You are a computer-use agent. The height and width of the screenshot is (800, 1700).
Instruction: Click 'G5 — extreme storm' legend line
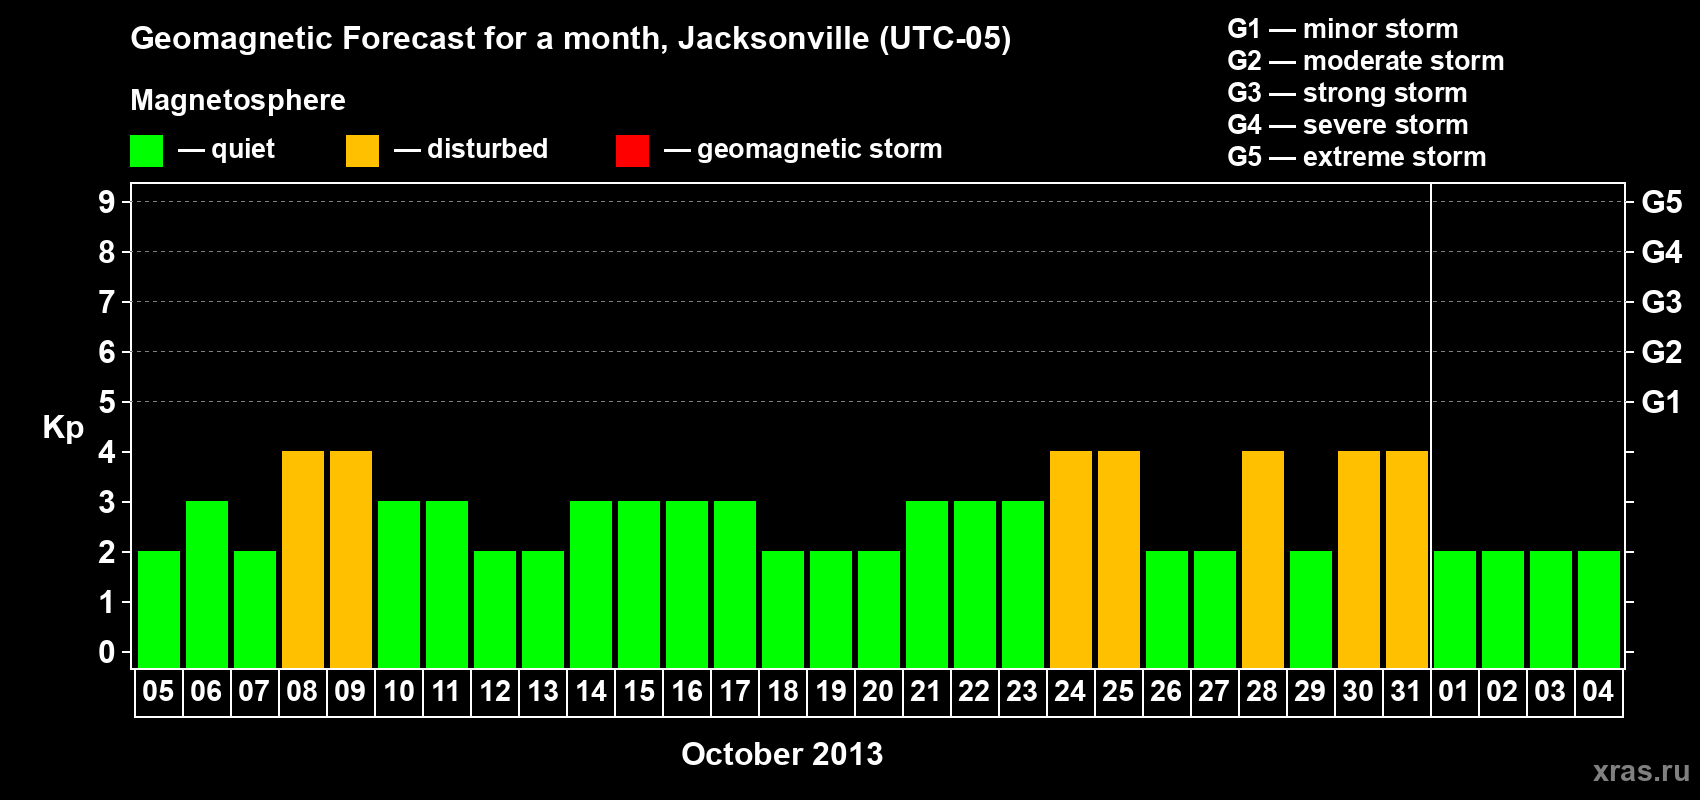(1356, 157)
